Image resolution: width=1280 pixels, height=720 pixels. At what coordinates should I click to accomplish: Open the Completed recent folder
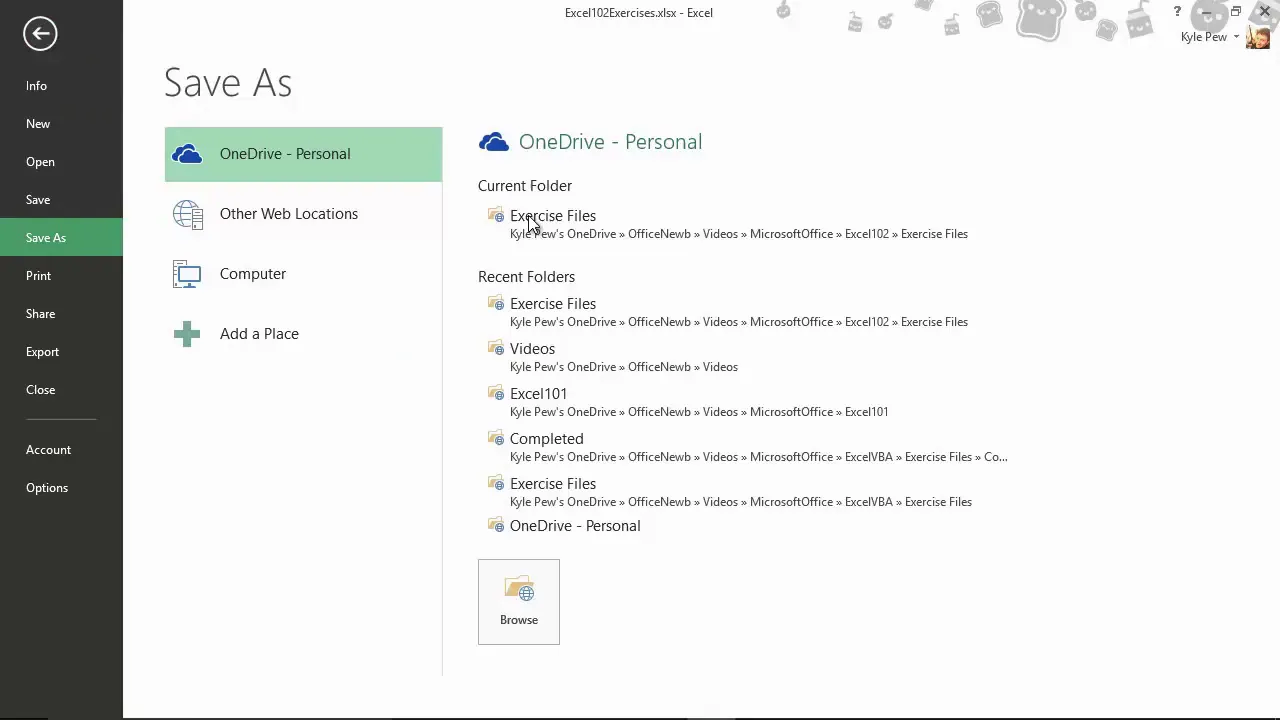(748, 447)
